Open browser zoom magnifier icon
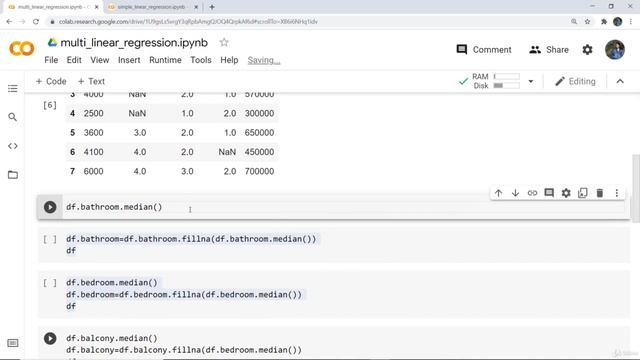Image resolution: width=640 pixels, height=360 pixels. (574, 22)
